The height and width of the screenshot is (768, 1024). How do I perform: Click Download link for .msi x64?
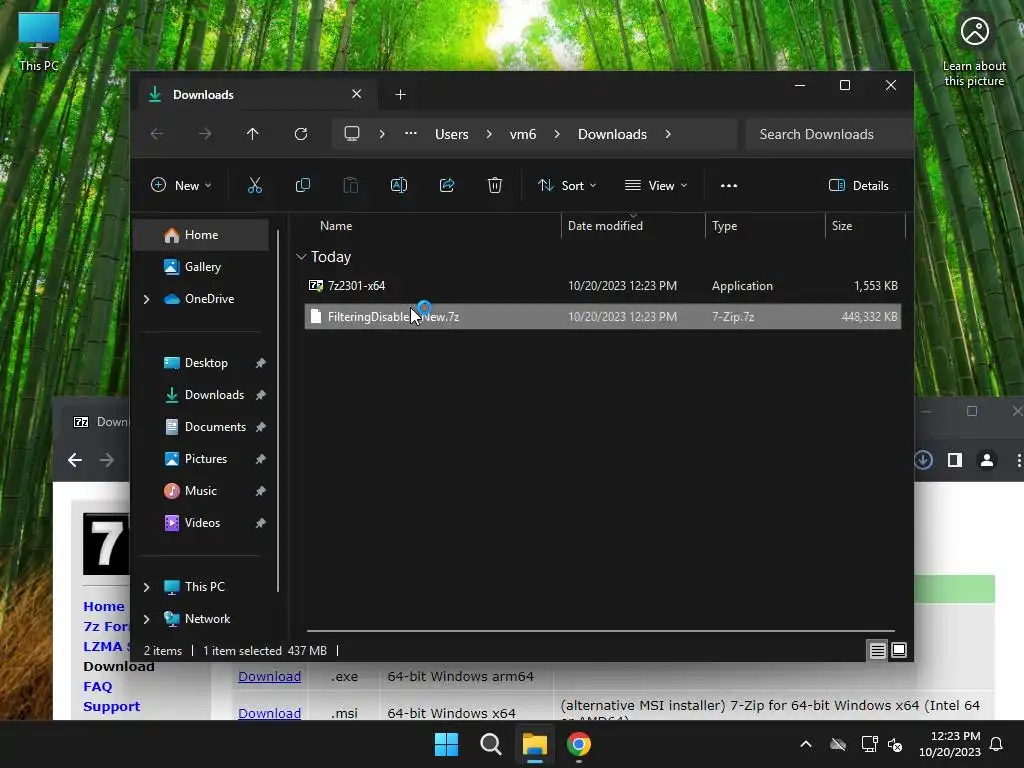point(269,713)
